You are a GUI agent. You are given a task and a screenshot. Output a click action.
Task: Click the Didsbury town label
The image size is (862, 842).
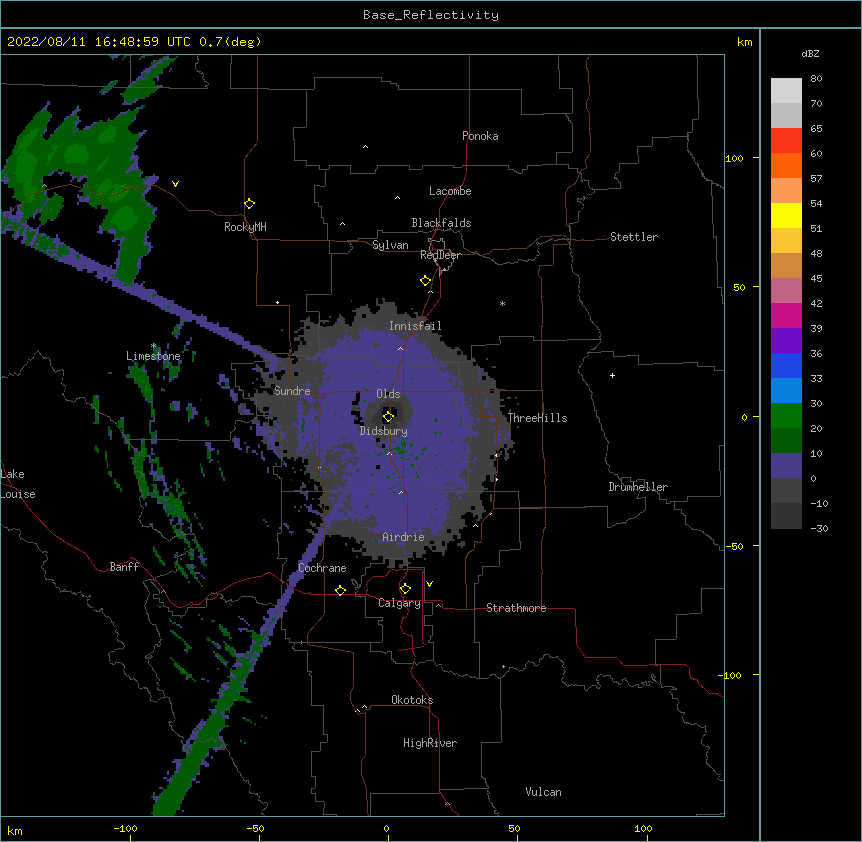click(384, 431)
